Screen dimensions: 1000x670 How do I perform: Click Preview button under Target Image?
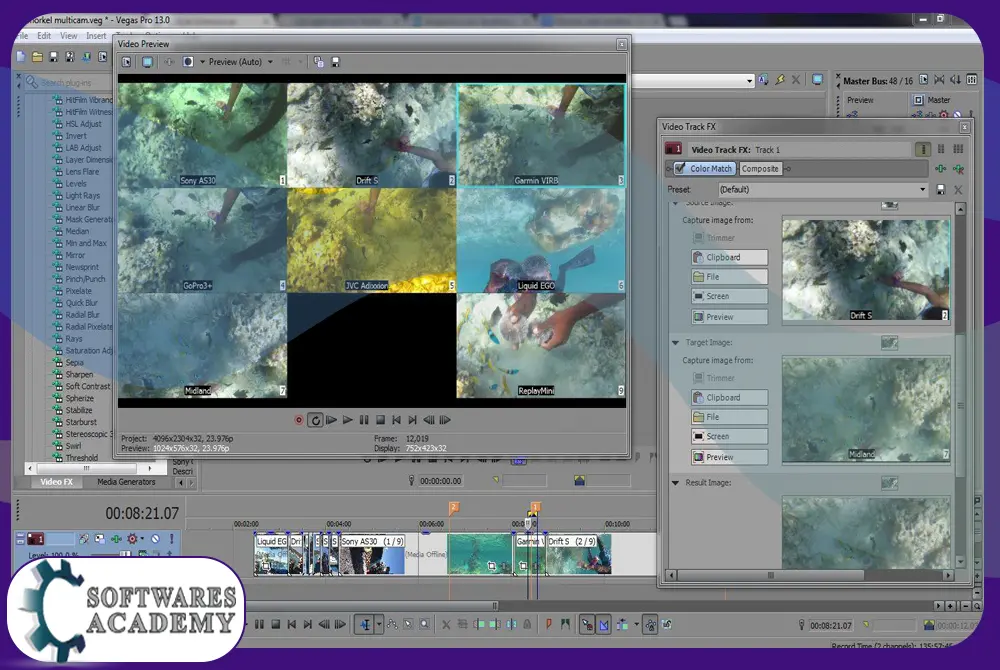tap(730, 457)
